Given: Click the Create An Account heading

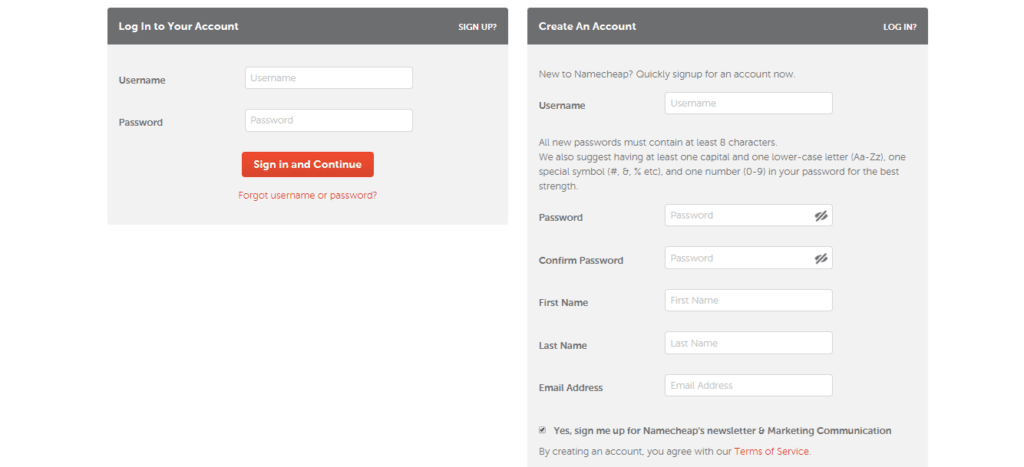Looking at the screenshot, I should 587,27.
